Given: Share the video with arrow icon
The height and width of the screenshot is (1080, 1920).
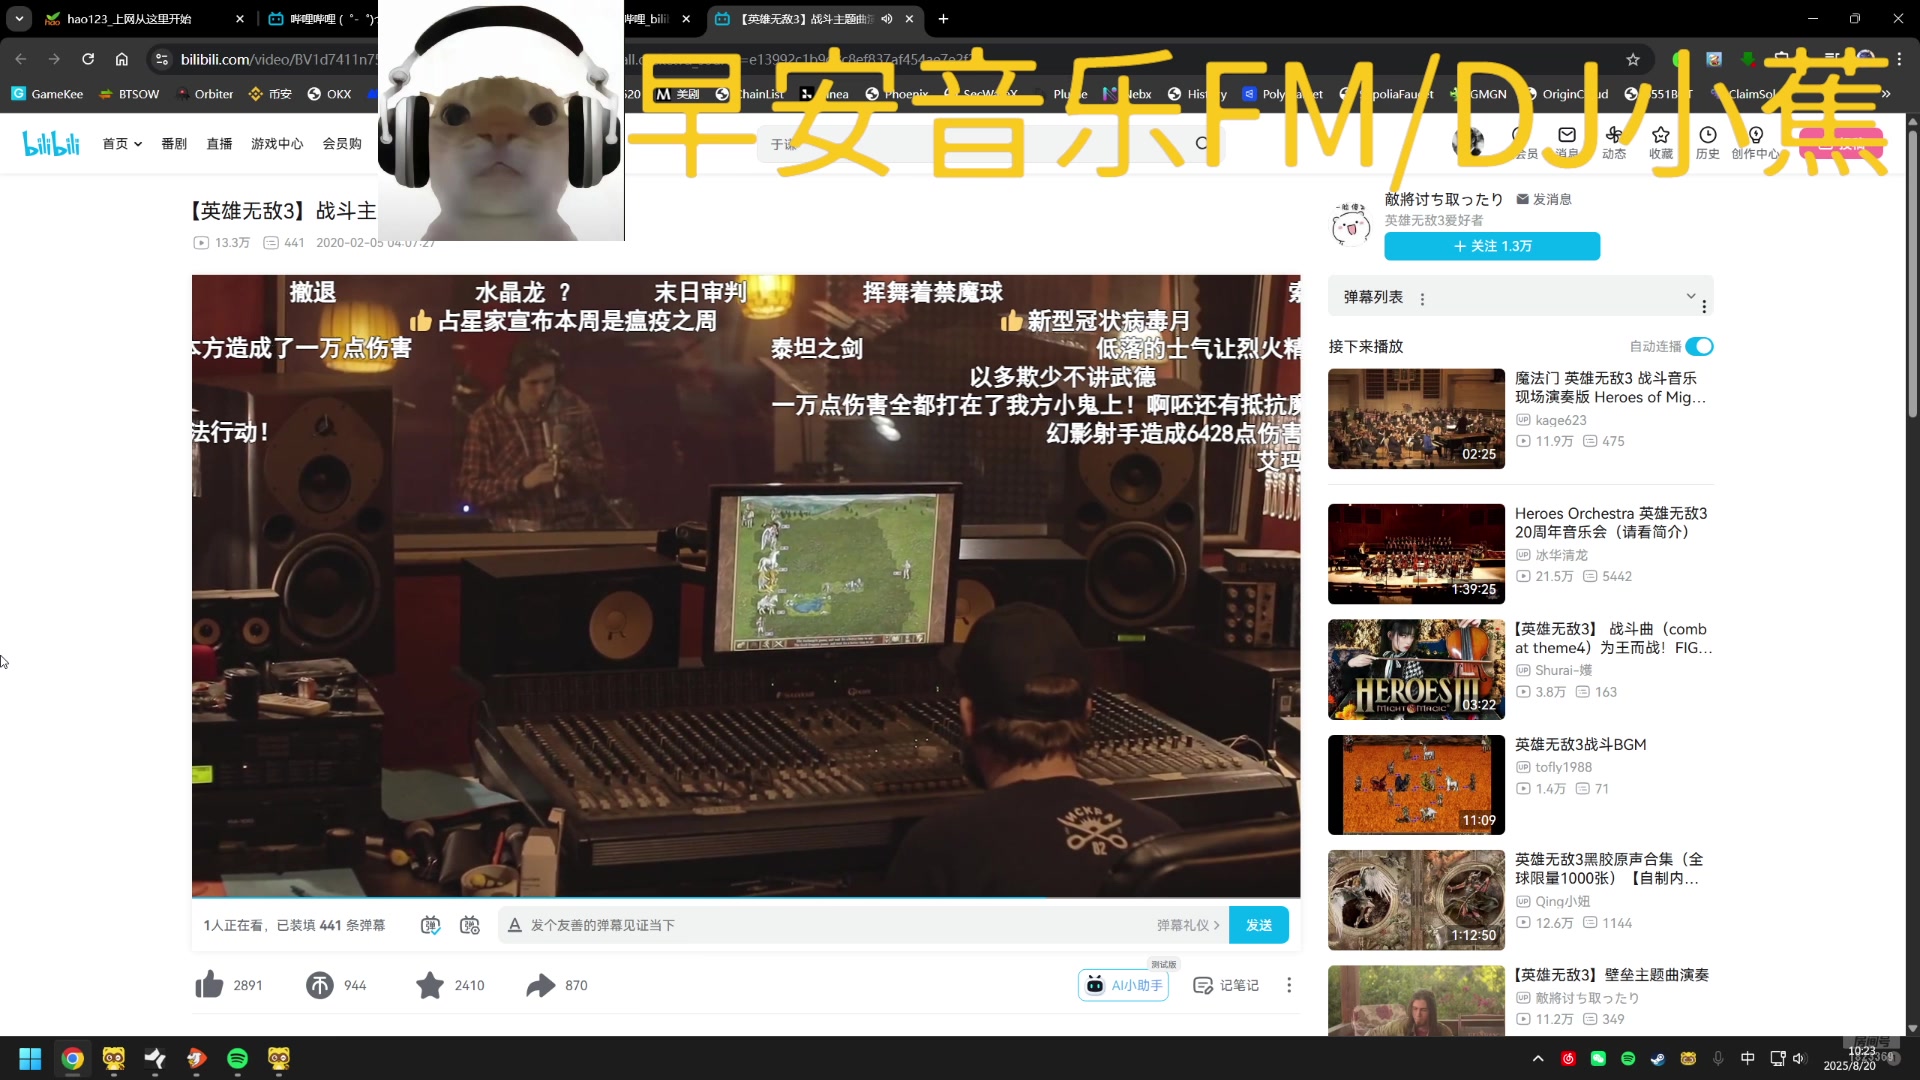Looking at the screenshot, I should [x=540, y=985].
